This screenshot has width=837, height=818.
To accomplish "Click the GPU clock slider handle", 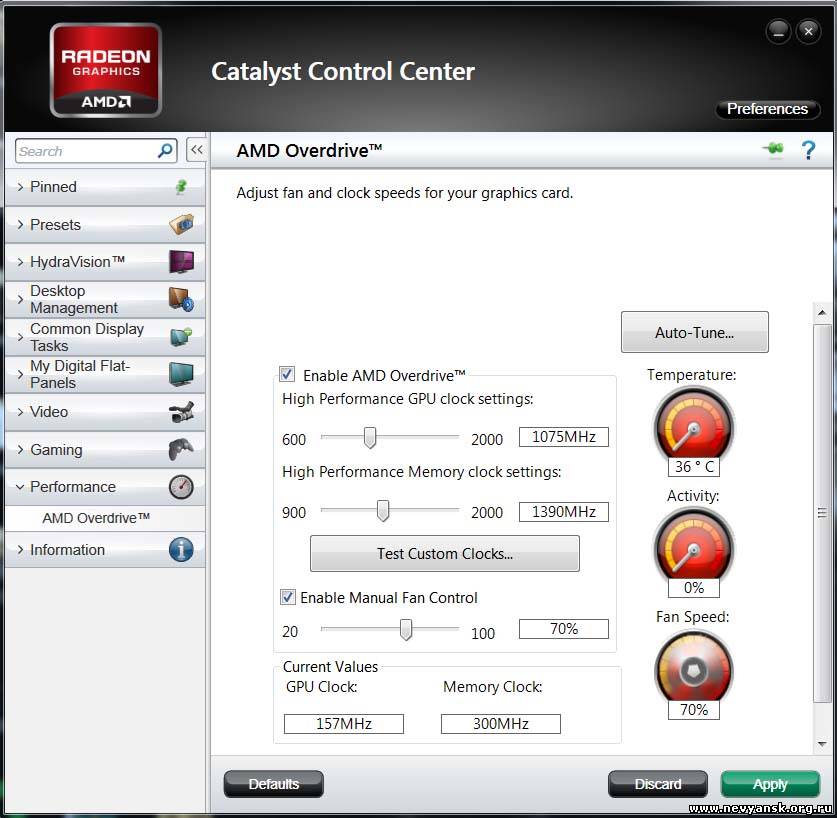I will pyautogui.click(x=369, y=437).
